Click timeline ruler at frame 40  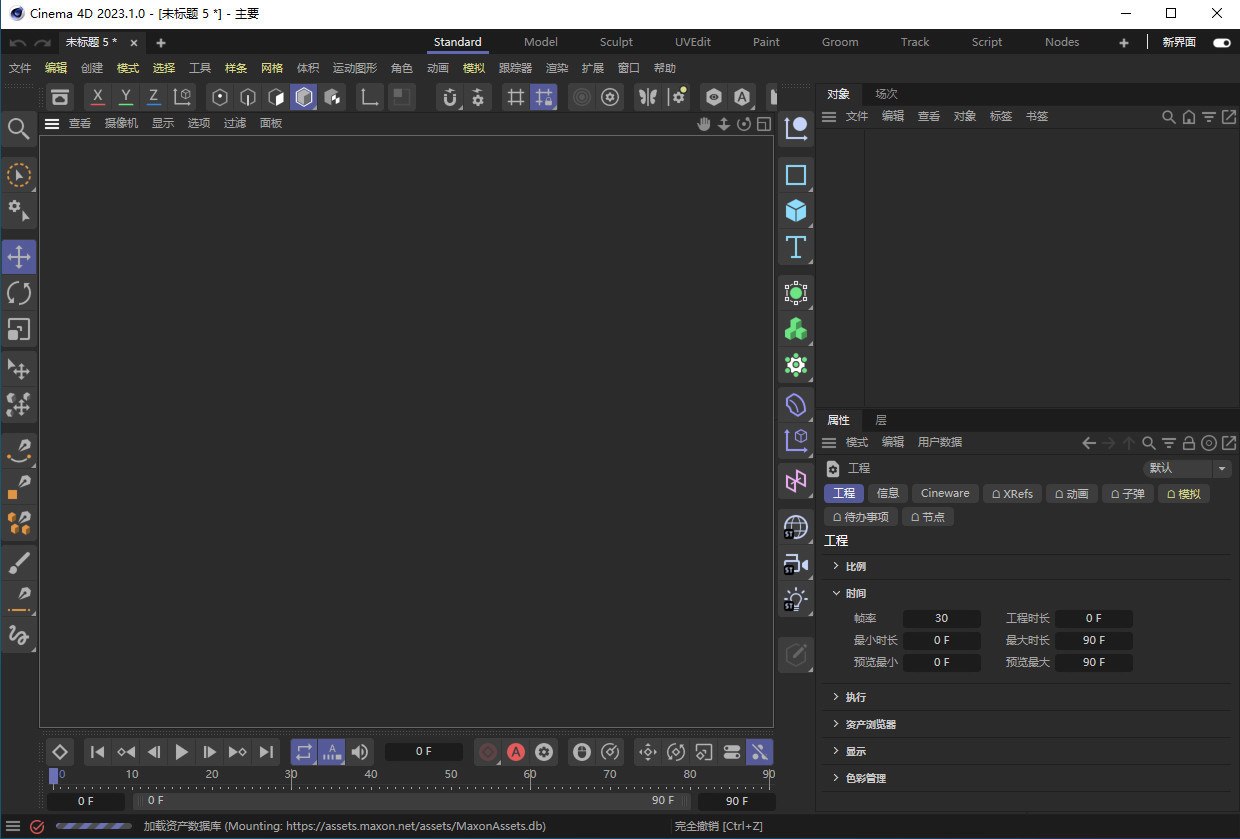click(x=371, y=777)
